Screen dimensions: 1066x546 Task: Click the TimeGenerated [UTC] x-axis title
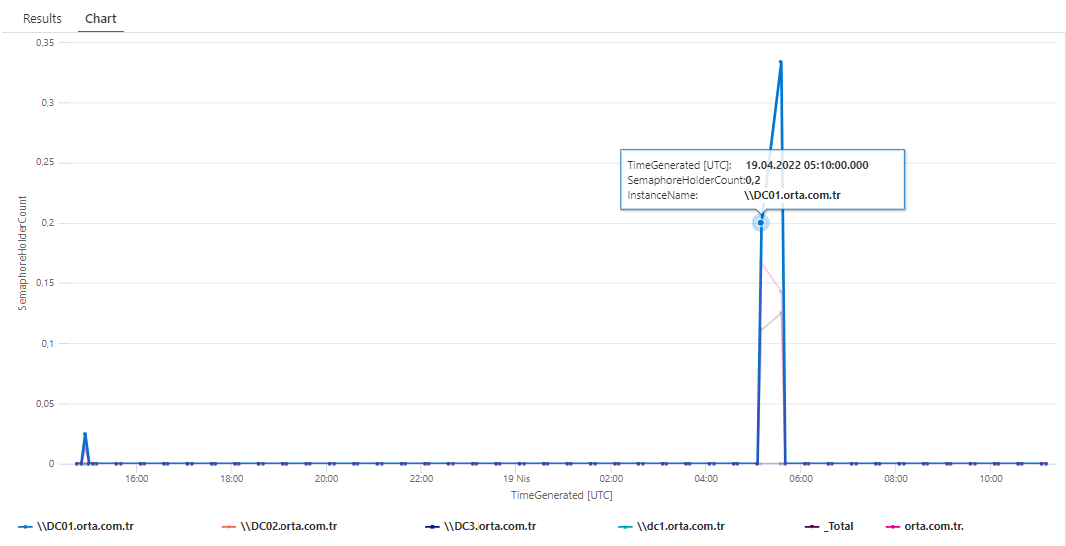[562, 495]
